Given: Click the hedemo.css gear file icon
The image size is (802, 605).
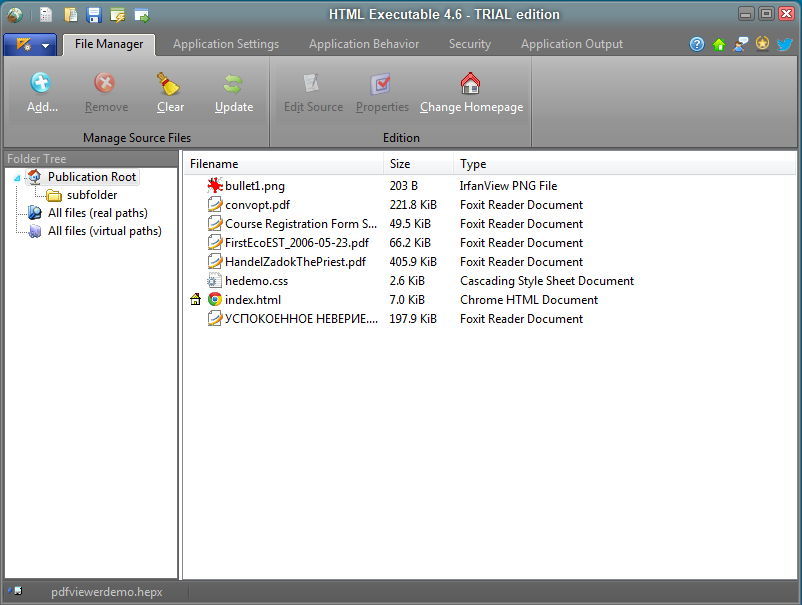Looking at the screenshot, I should 214,281.
